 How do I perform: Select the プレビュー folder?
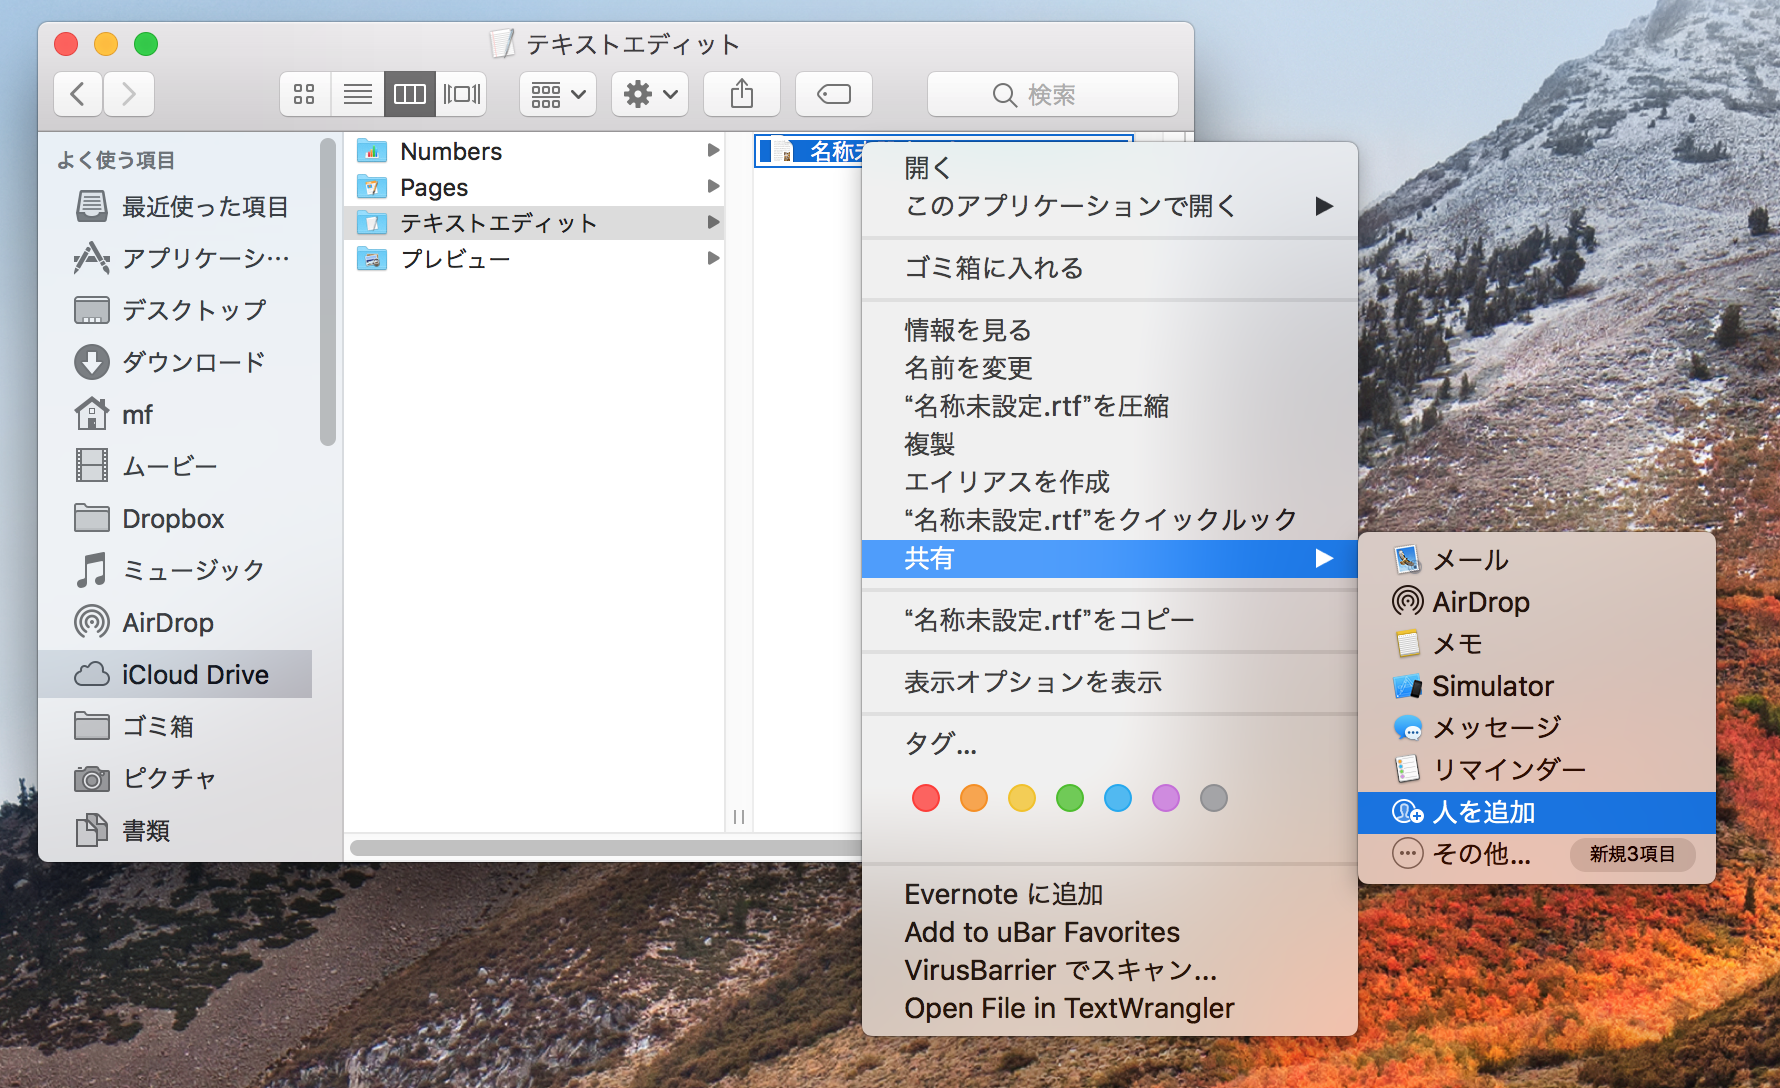[534, 259]
